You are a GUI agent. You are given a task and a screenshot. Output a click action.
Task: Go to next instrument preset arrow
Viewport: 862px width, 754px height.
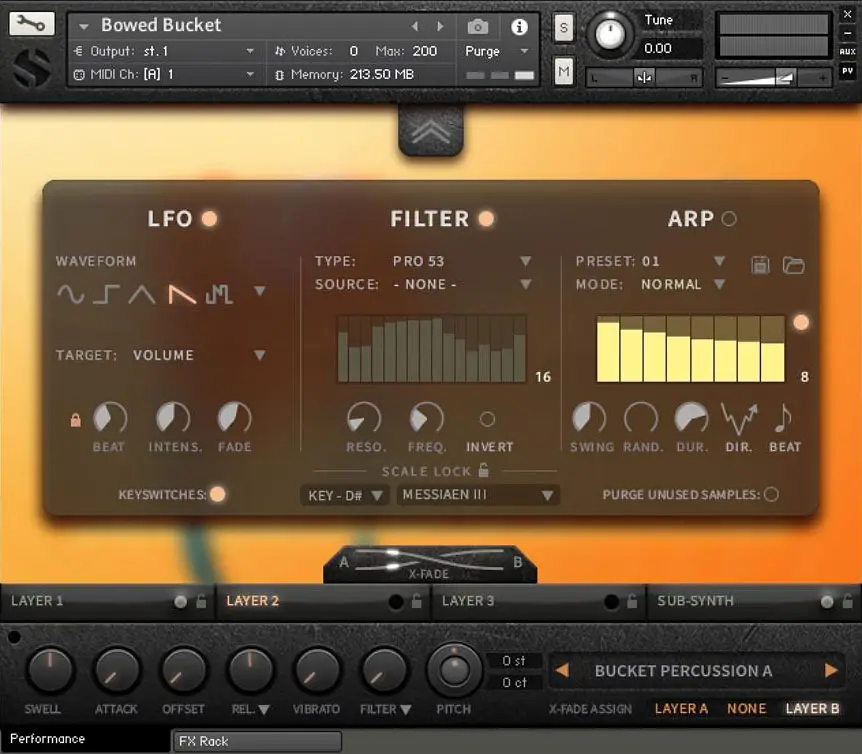(x=440, y=26)
